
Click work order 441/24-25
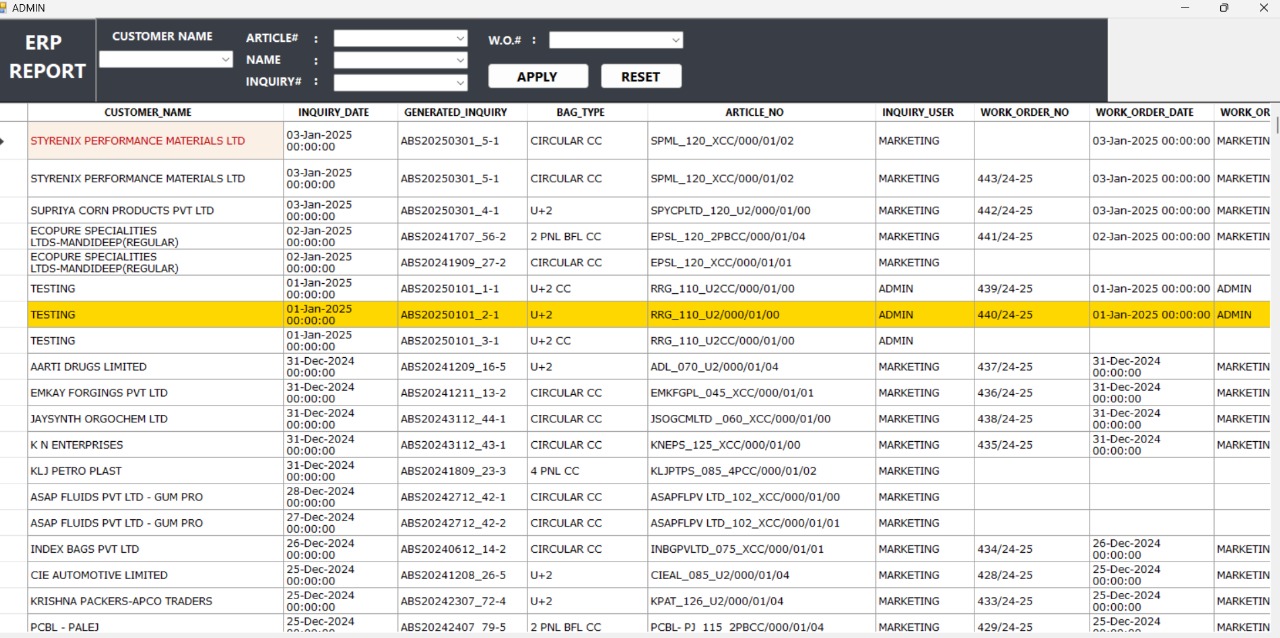pos(1032,237)
